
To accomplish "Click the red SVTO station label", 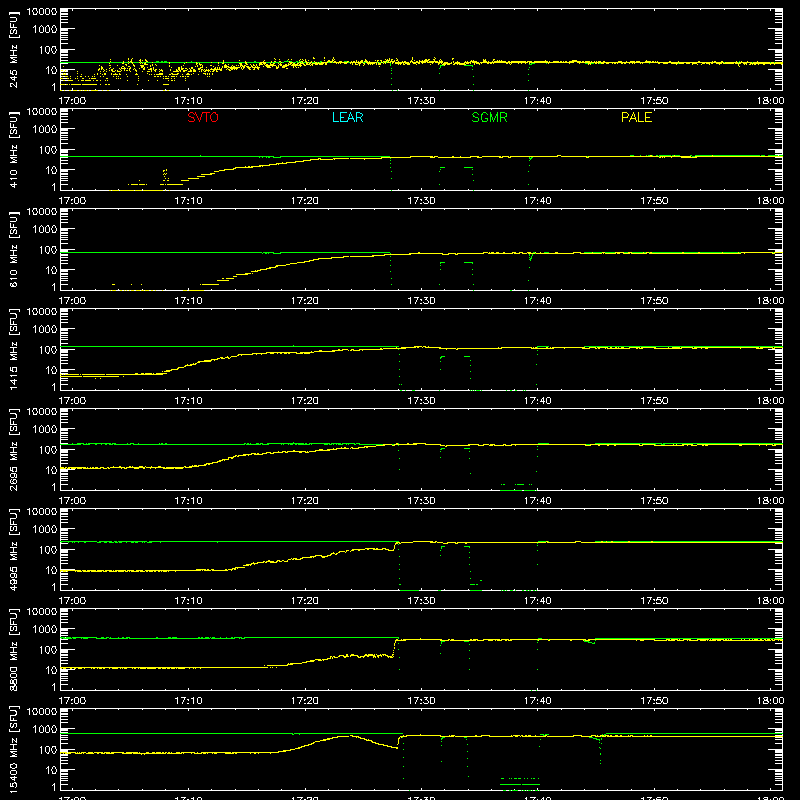I will [203, 117].
